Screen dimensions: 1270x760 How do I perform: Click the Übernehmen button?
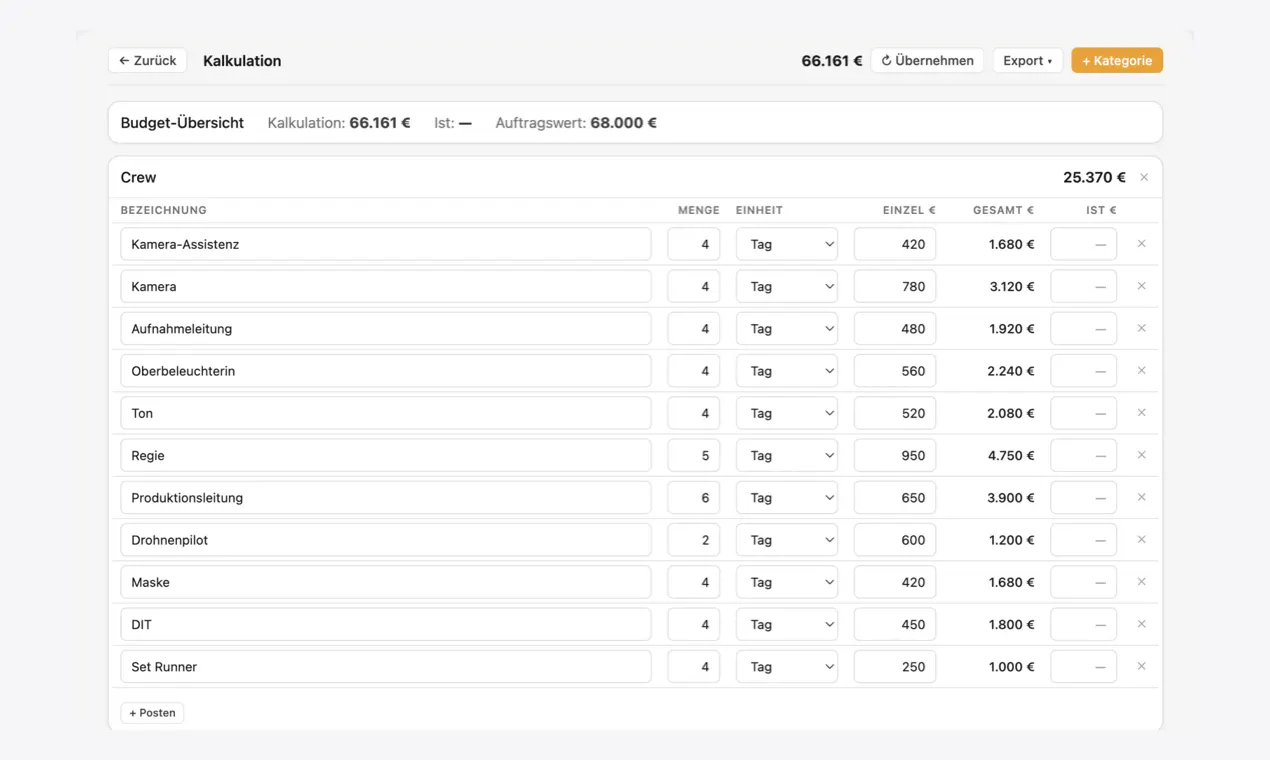pyautogui.click(x=927, y=60)
